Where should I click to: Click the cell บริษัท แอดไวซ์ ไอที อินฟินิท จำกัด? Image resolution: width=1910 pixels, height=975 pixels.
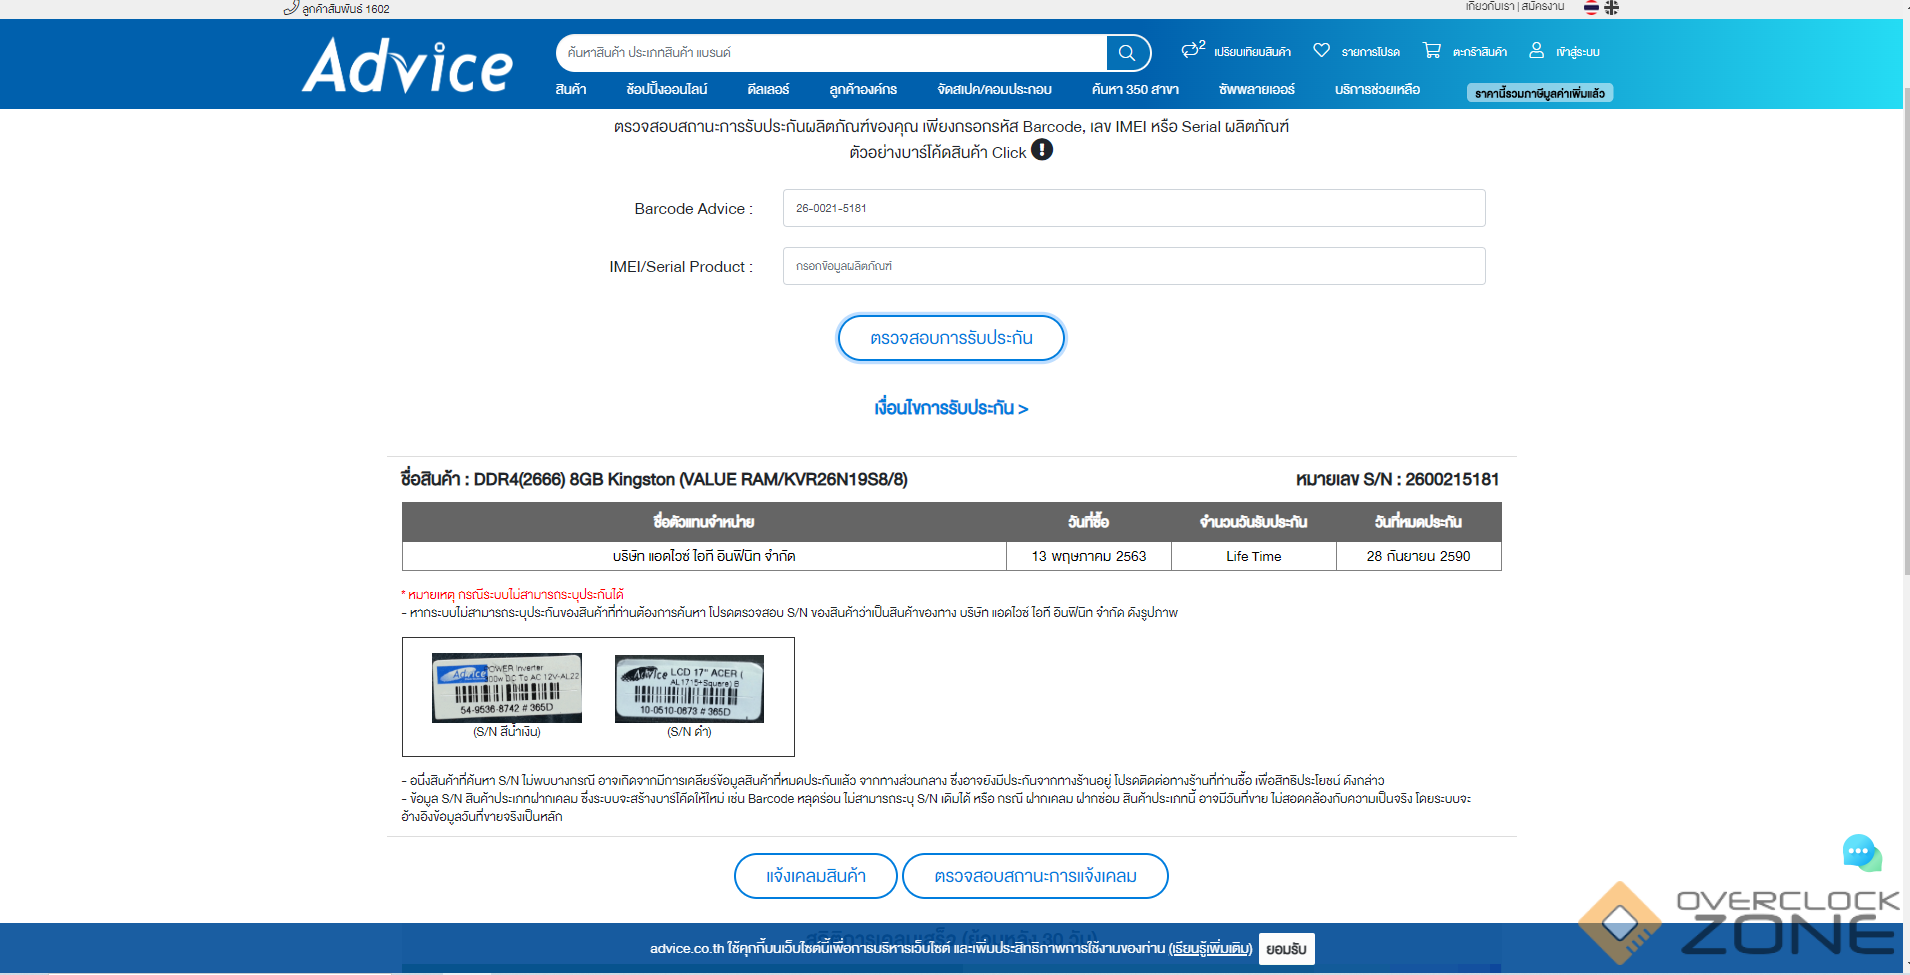704,556
